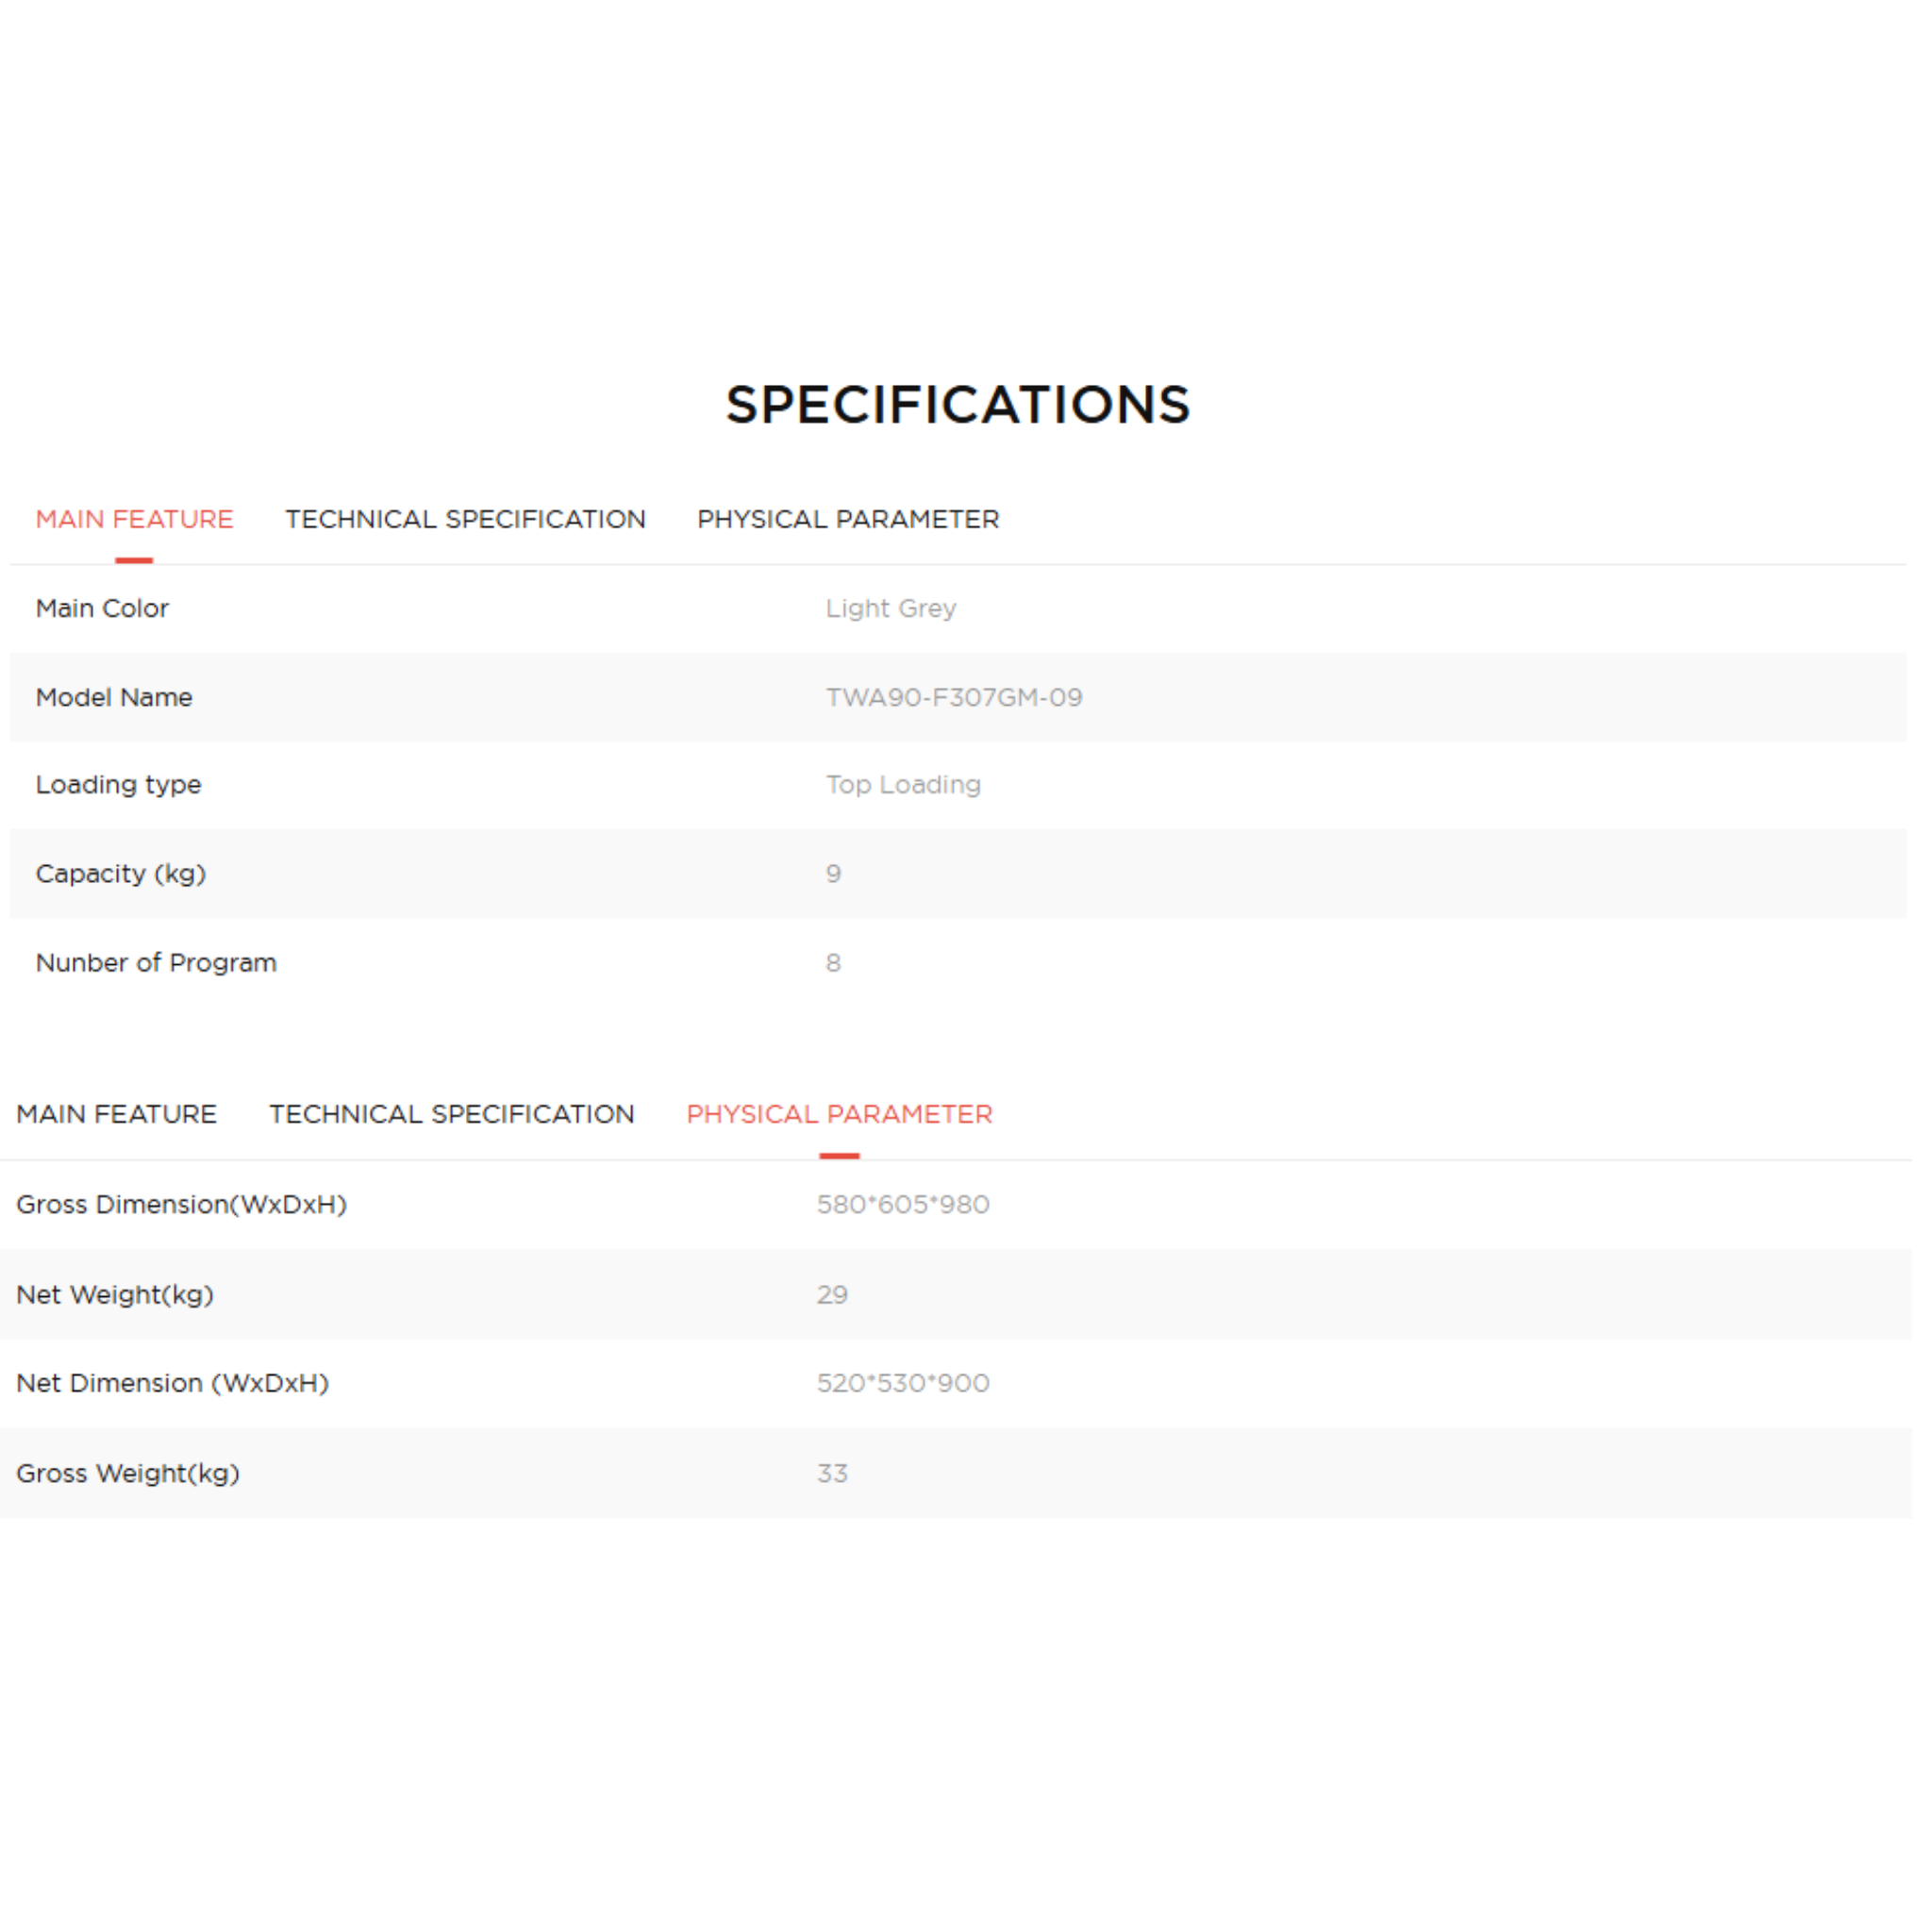Click the 520*530*900 net dimension value
The height and width of the screenshot is (1932, 1932).
(902, 1383)
